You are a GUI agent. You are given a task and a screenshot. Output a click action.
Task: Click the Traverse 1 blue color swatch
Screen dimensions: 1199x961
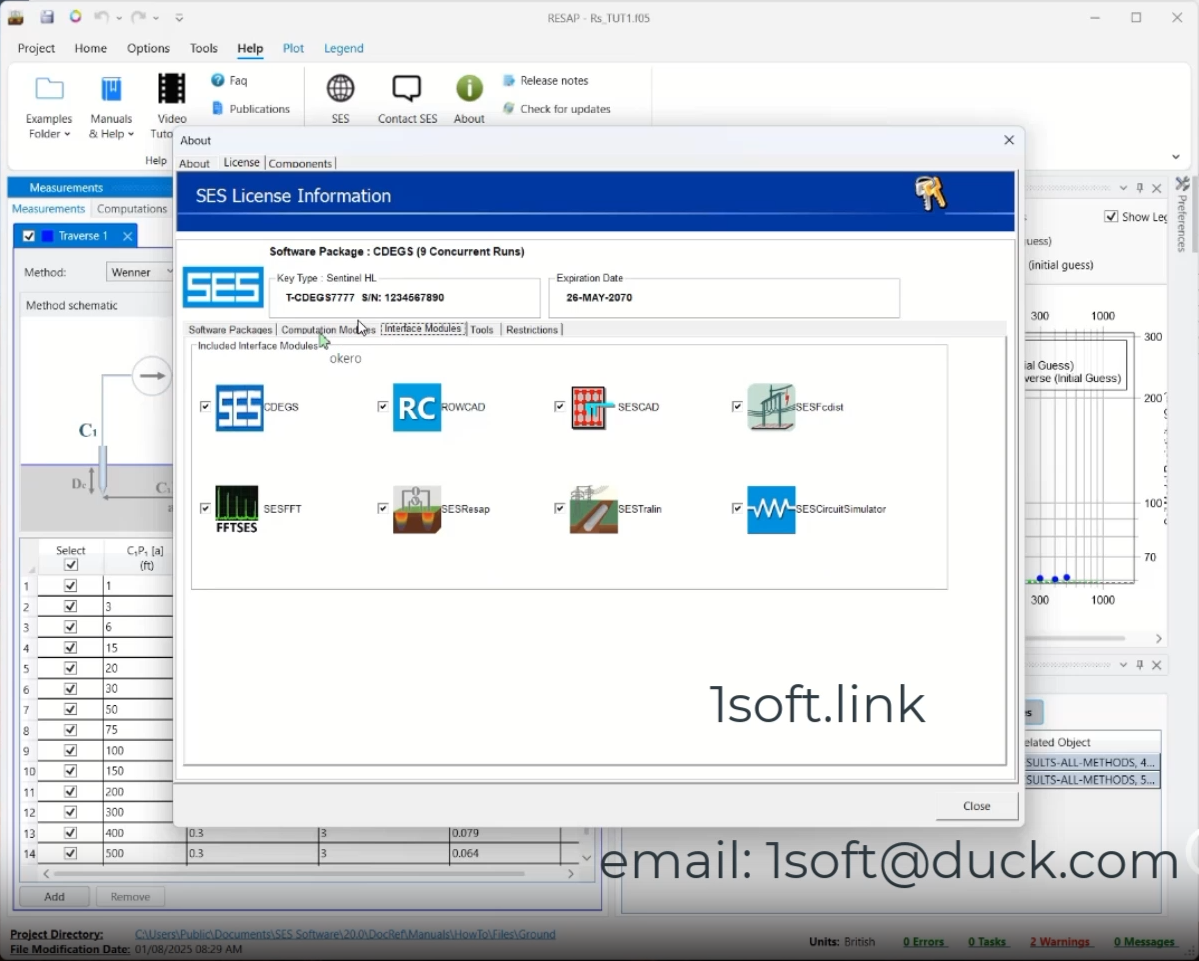pyautogui.click(x=47, y=236)
